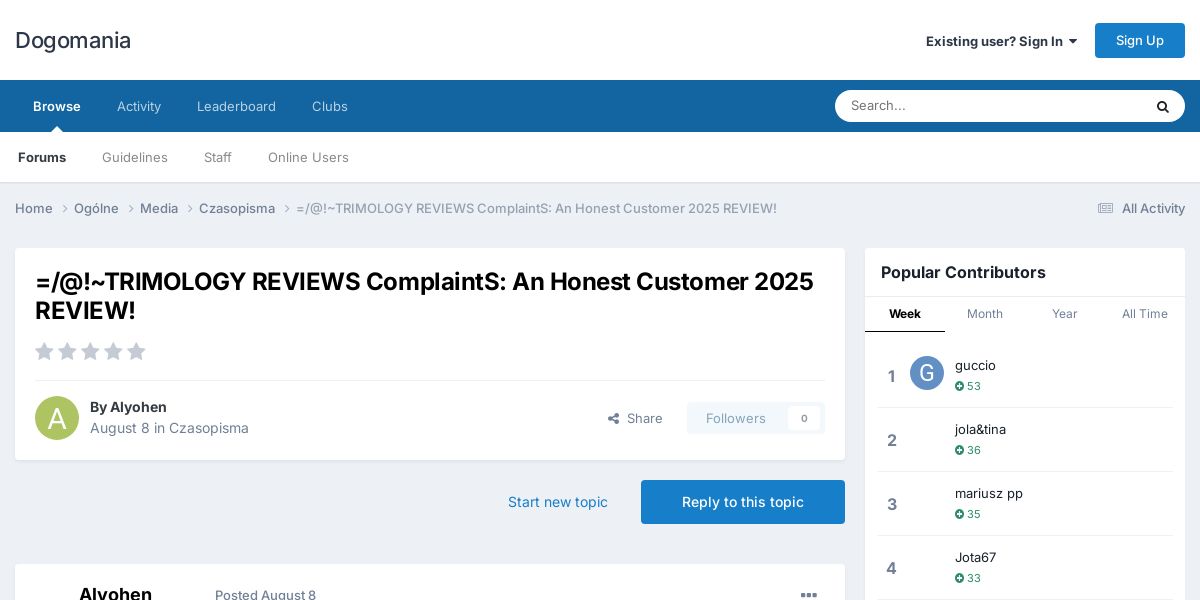Open Online Users submenu link
The image size is (1200, 600).
[308, 157]
